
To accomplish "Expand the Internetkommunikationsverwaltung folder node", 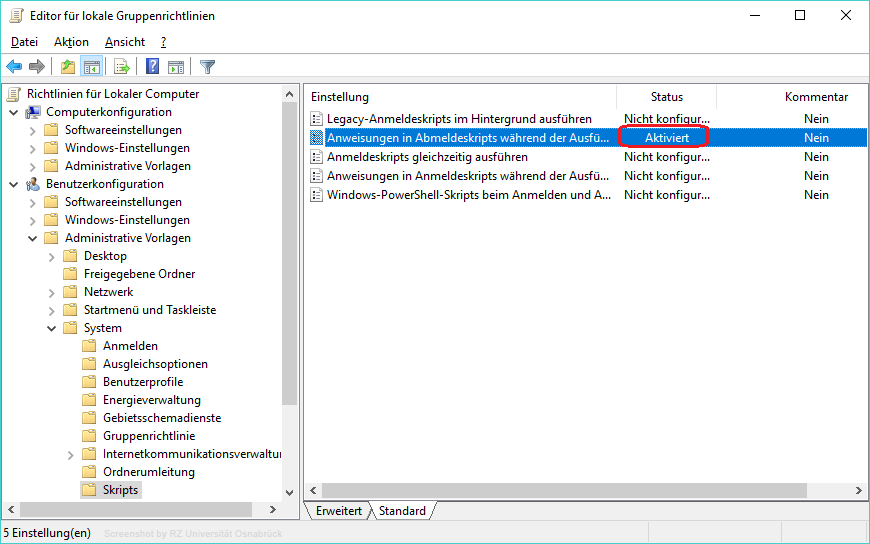I will (x=71, y=454).
